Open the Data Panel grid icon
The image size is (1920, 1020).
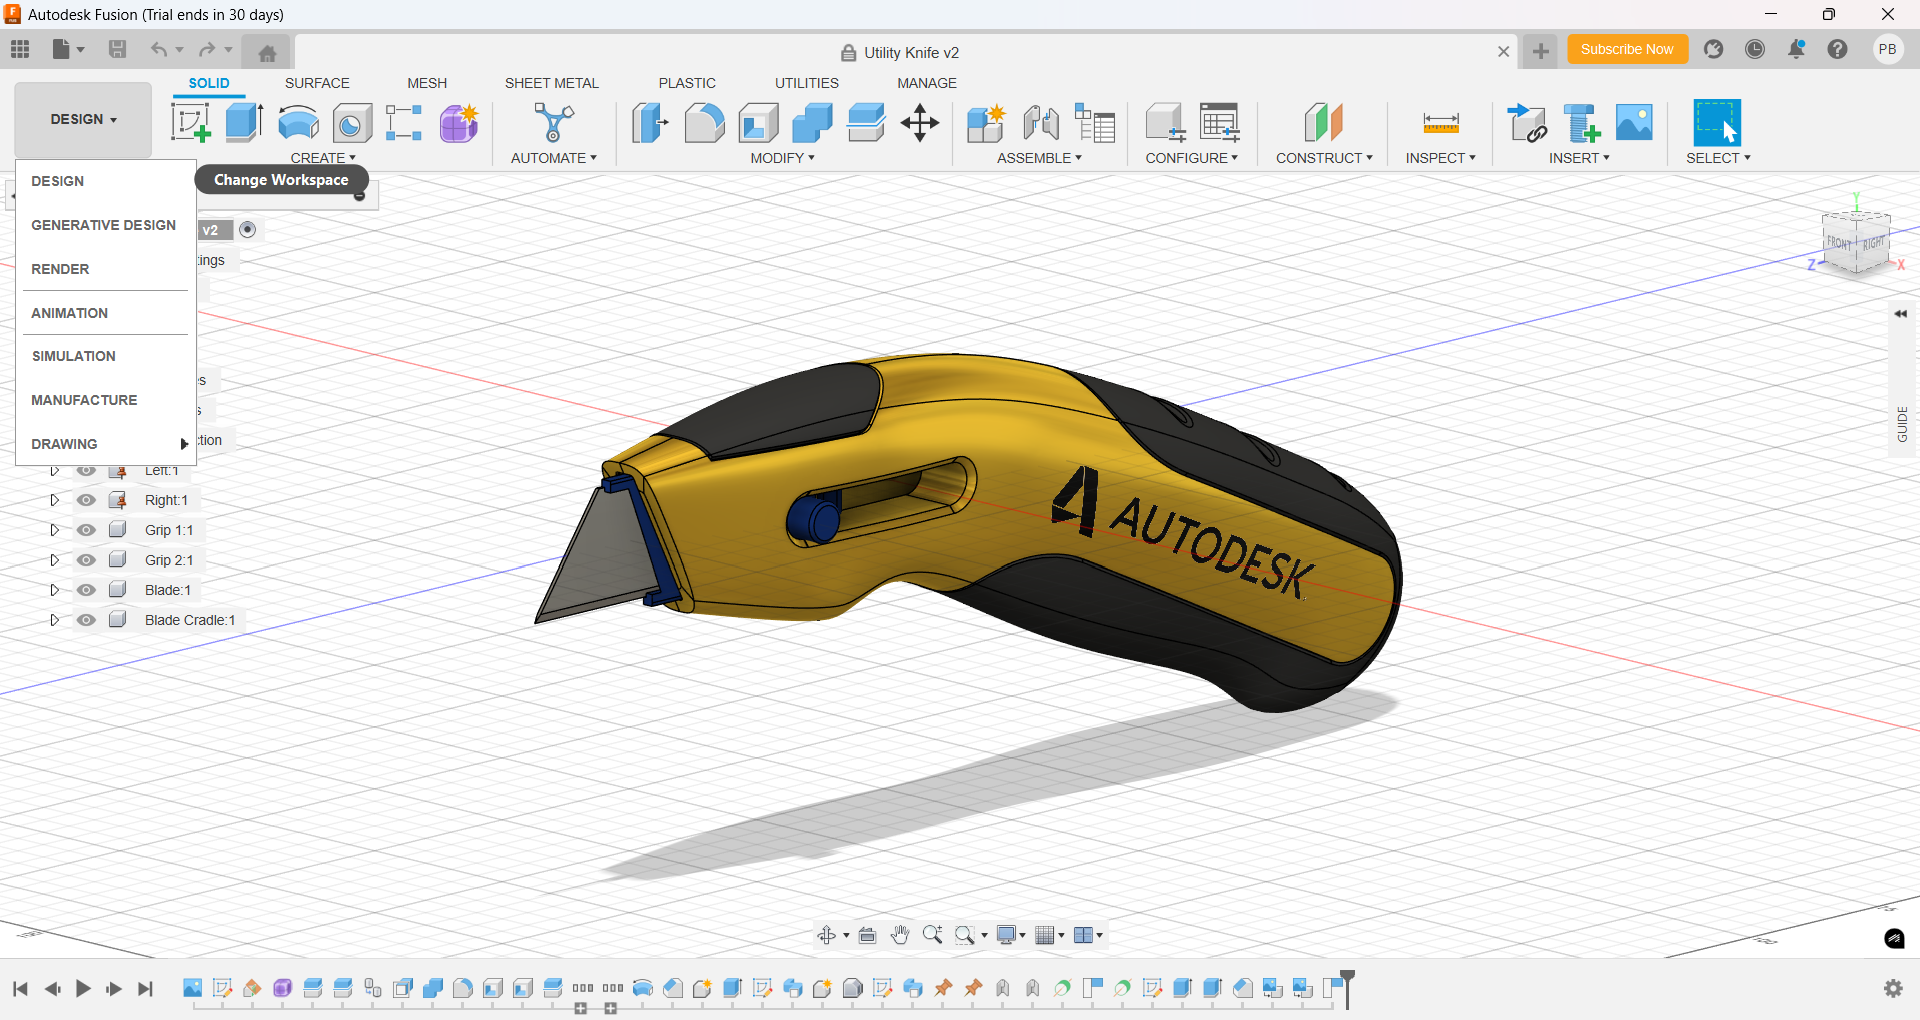pyautogui.click(x=20, y=49)
